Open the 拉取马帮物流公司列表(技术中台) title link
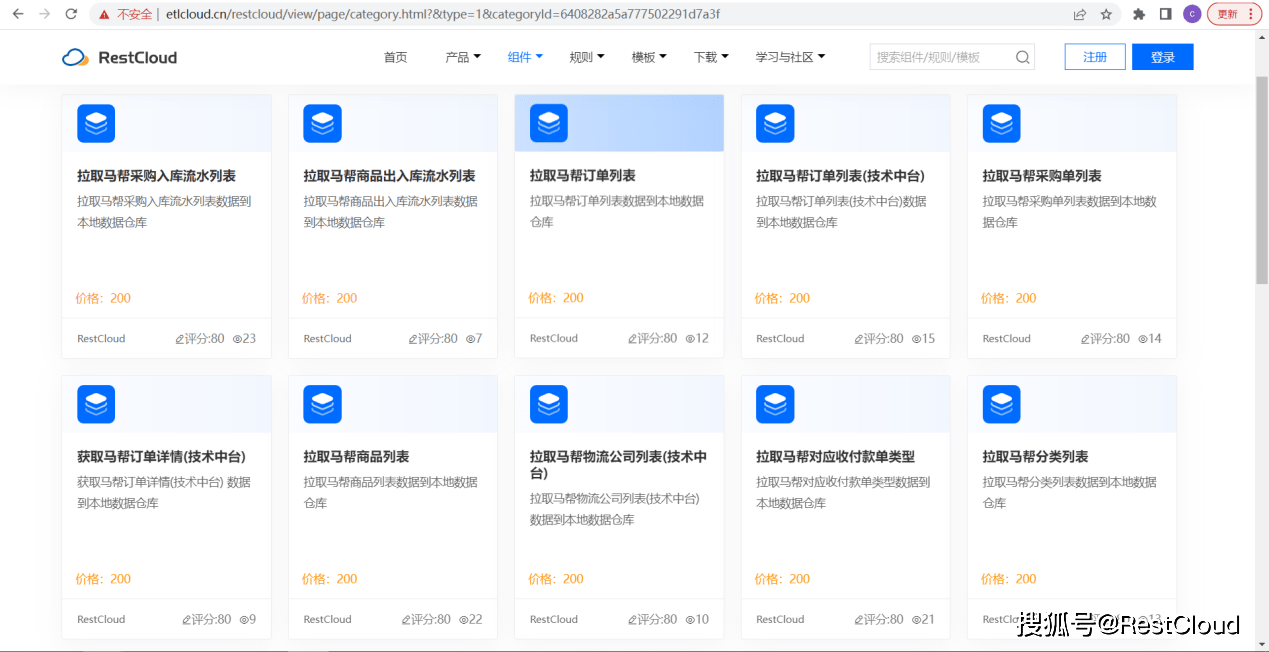The width and height of the screenshot is (1269, 652). click(x=618, y=465)
